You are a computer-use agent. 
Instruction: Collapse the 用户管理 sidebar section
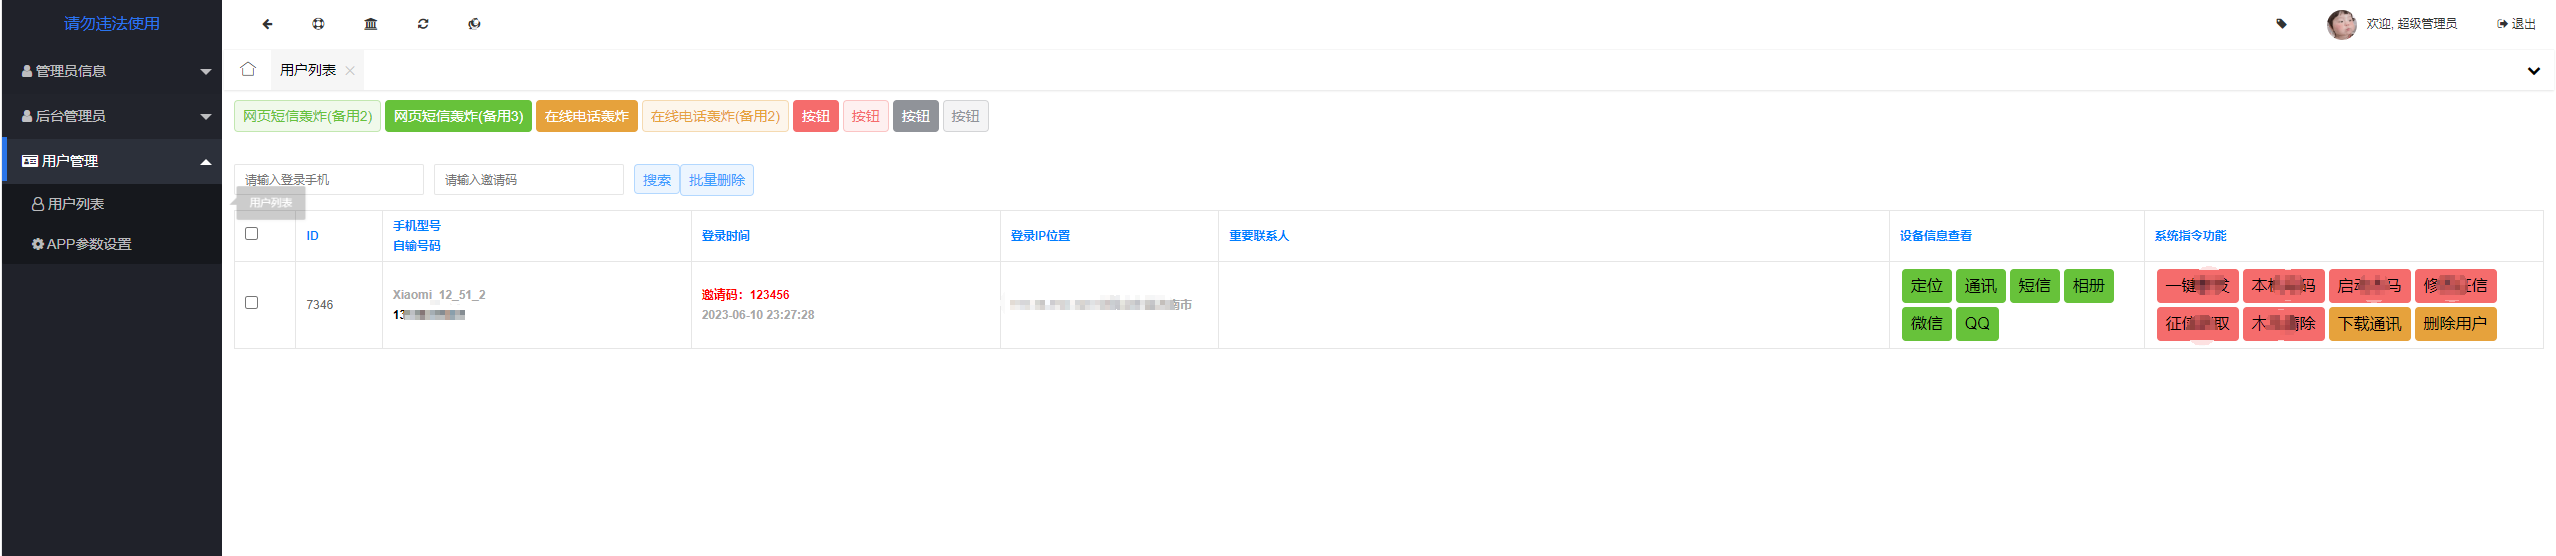(x=112, y=161)
